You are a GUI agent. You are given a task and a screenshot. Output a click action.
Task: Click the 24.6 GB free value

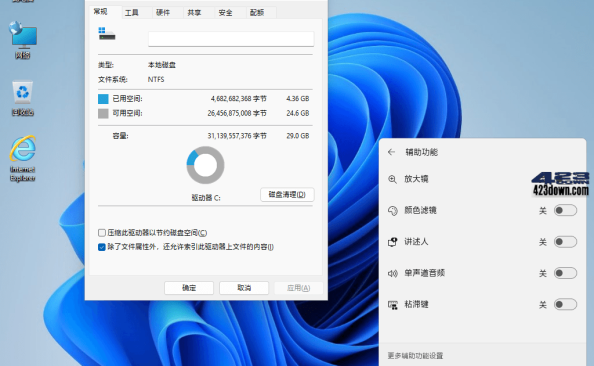click(x=298, y=113)
